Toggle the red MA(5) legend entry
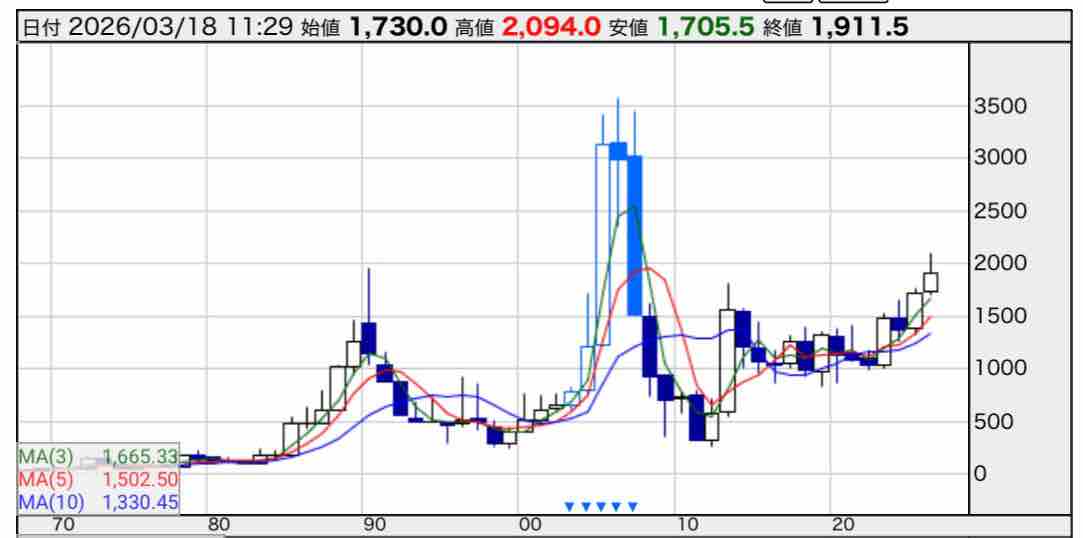Screen dimensions: 1083x538 point(98,479)
